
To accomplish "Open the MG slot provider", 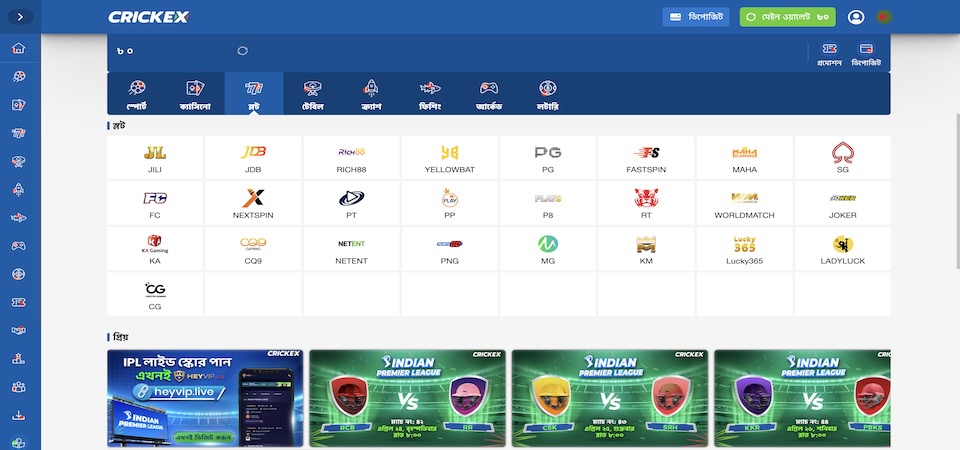I will point(548,249).
